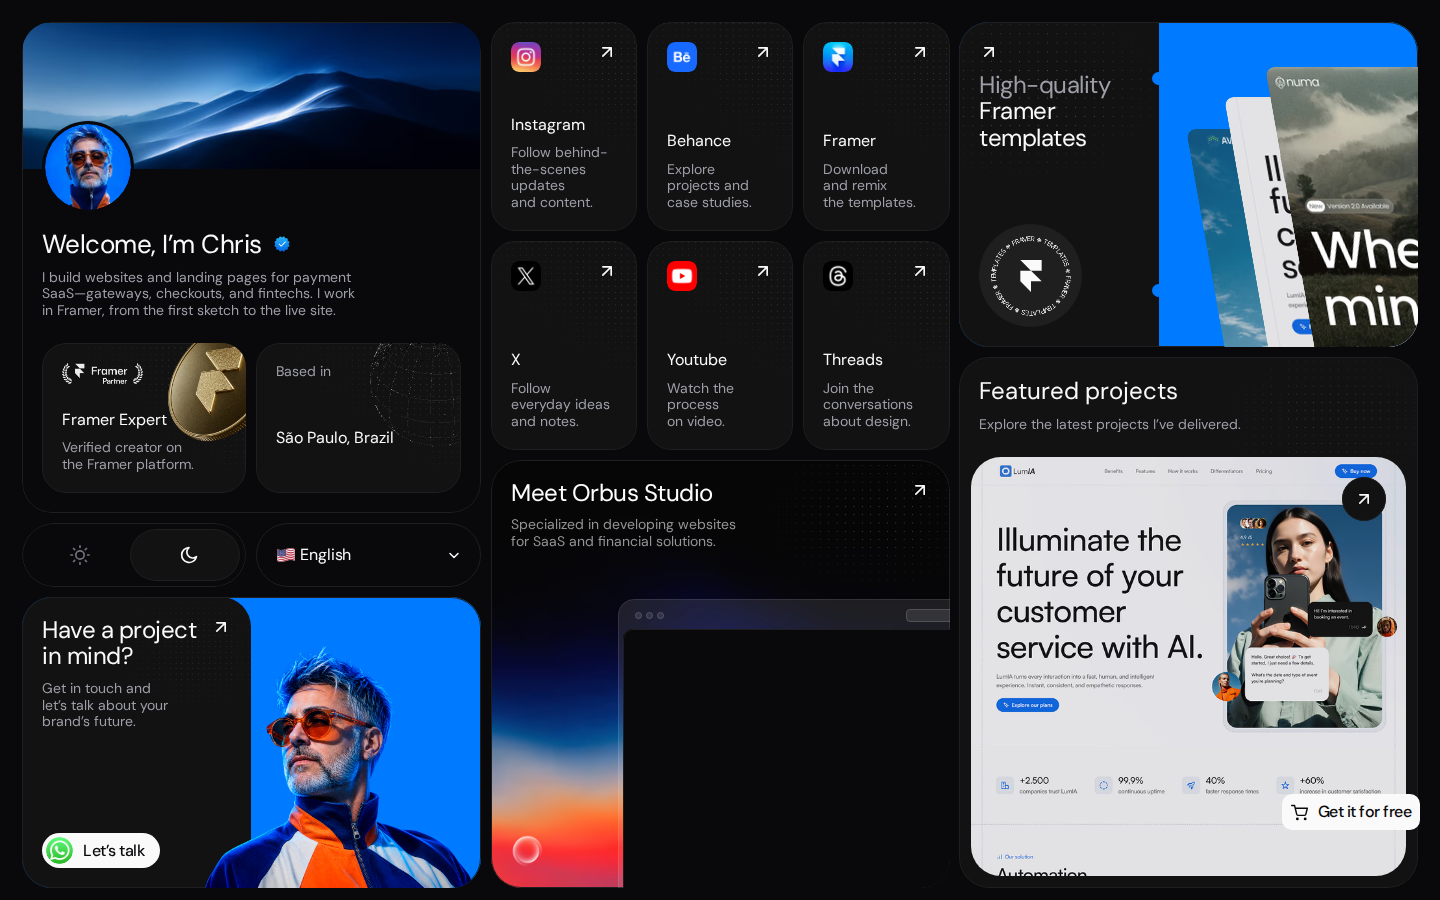This screenshot has height=900, width=1440.
Task: Click the X logo icon
Action: [526, 276]
